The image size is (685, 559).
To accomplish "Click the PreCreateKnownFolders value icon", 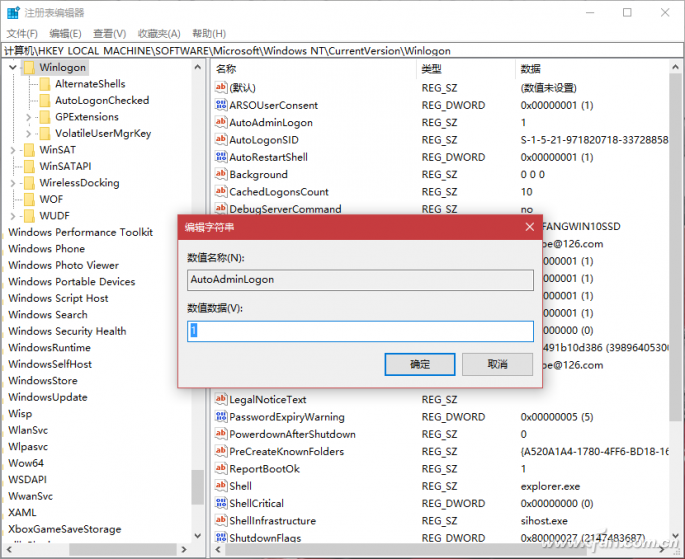I will [x=221, y=451].
